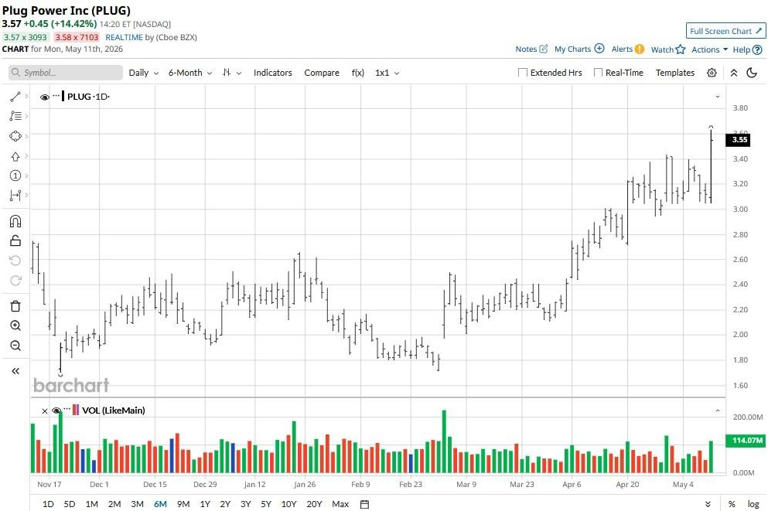Click the undo arrow icon
The width and height of the screenshot is (768, 511).
point(15,260)
